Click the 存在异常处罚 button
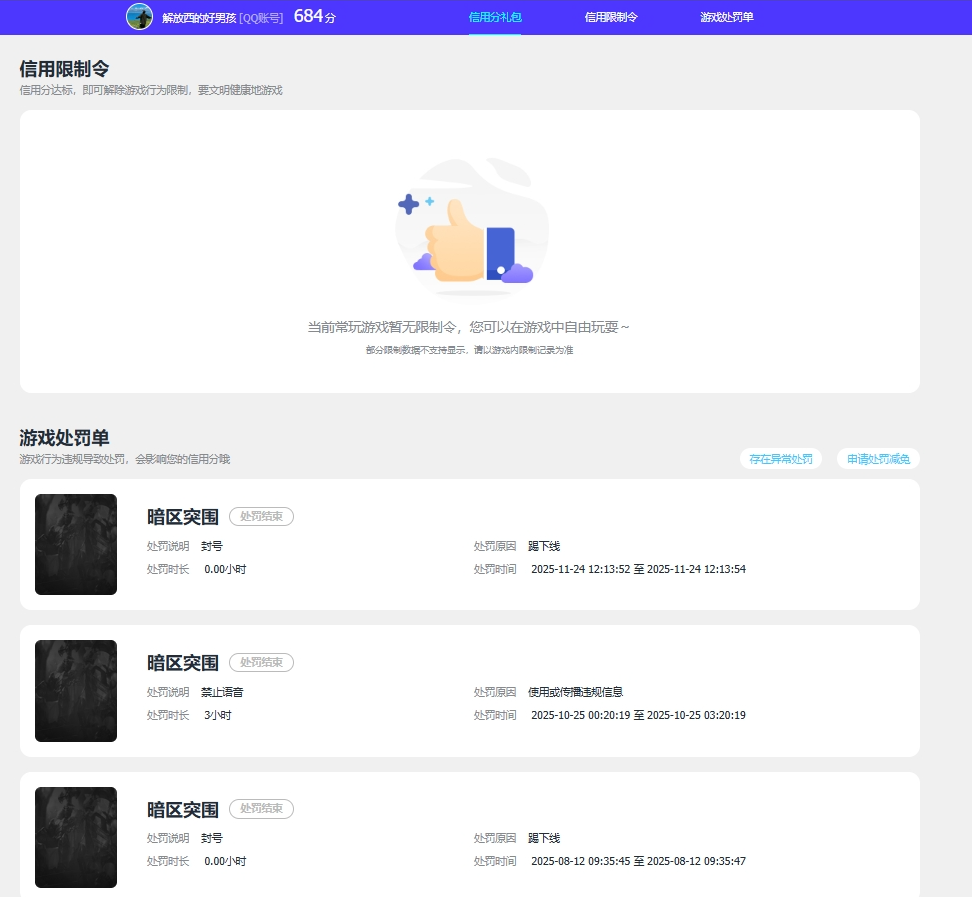Image resolution: width=972 pixels, height=897 pixels. (780, 459)
